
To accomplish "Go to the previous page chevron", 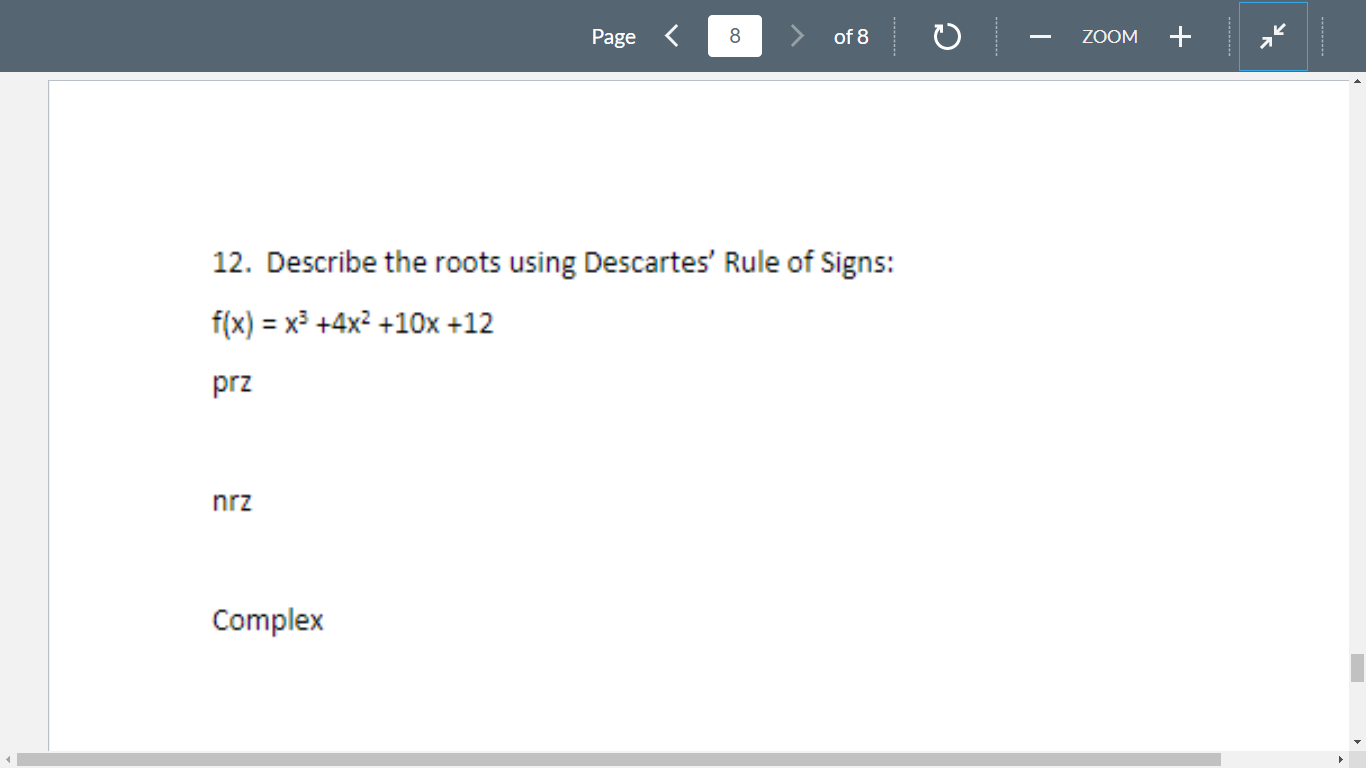I will click(671, 36).
